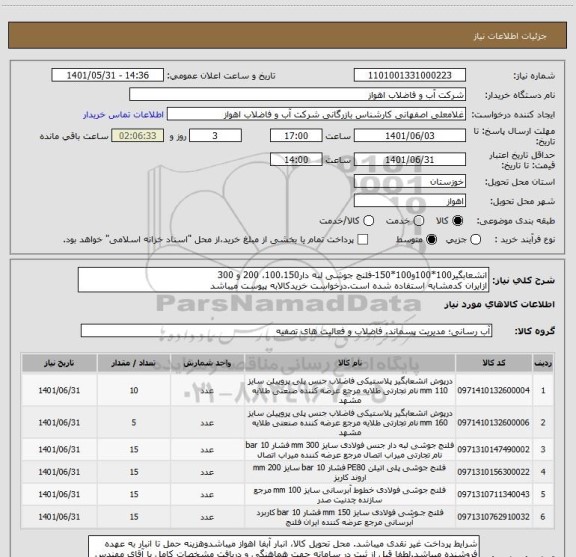
Task: Click the response deadline date 1401/06/03
Action: coord(410,136)
